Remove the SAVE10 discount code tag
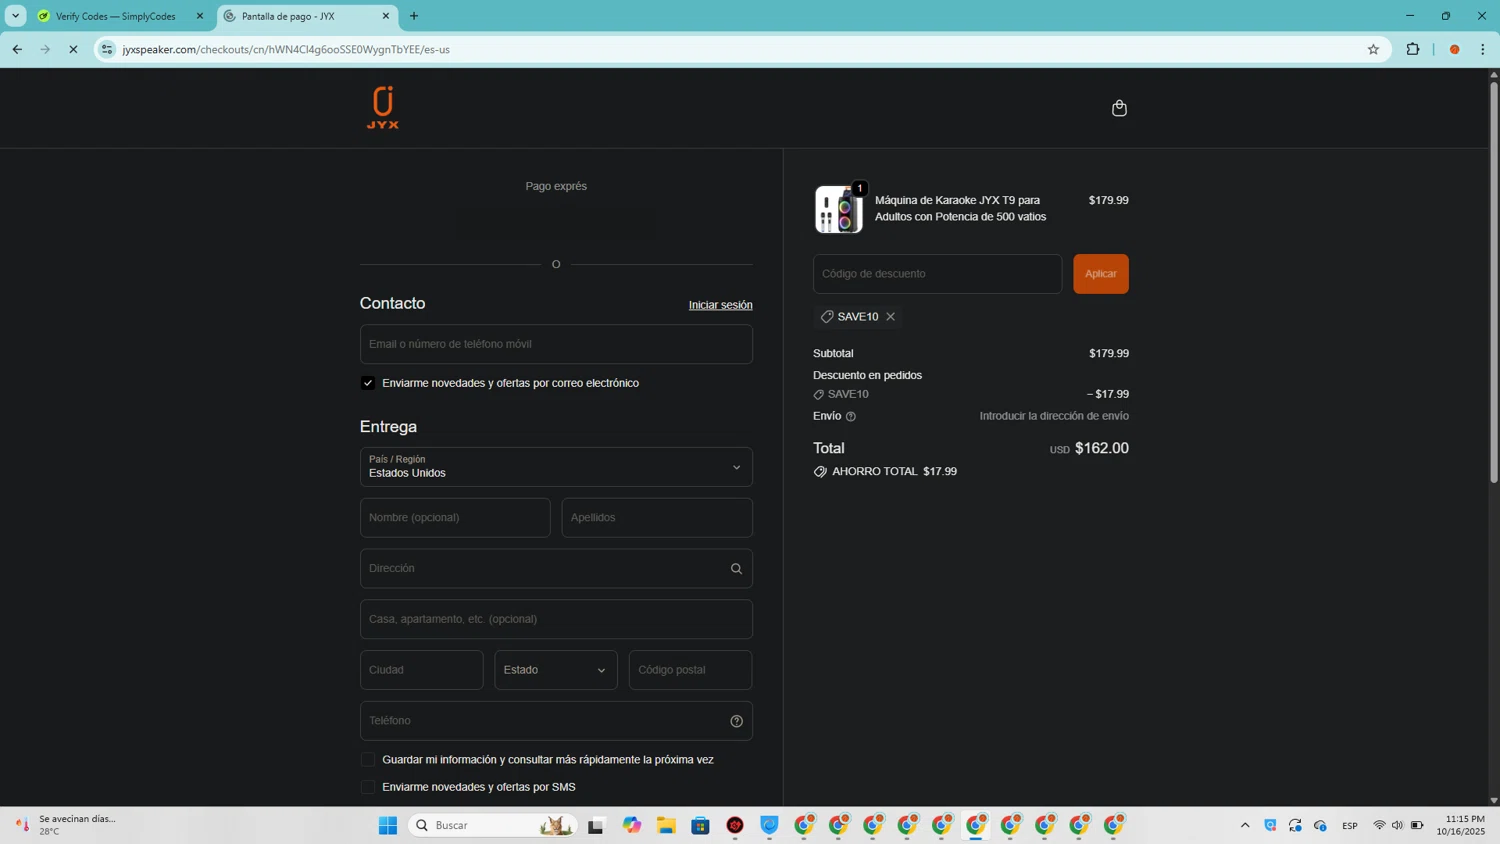 890,317
